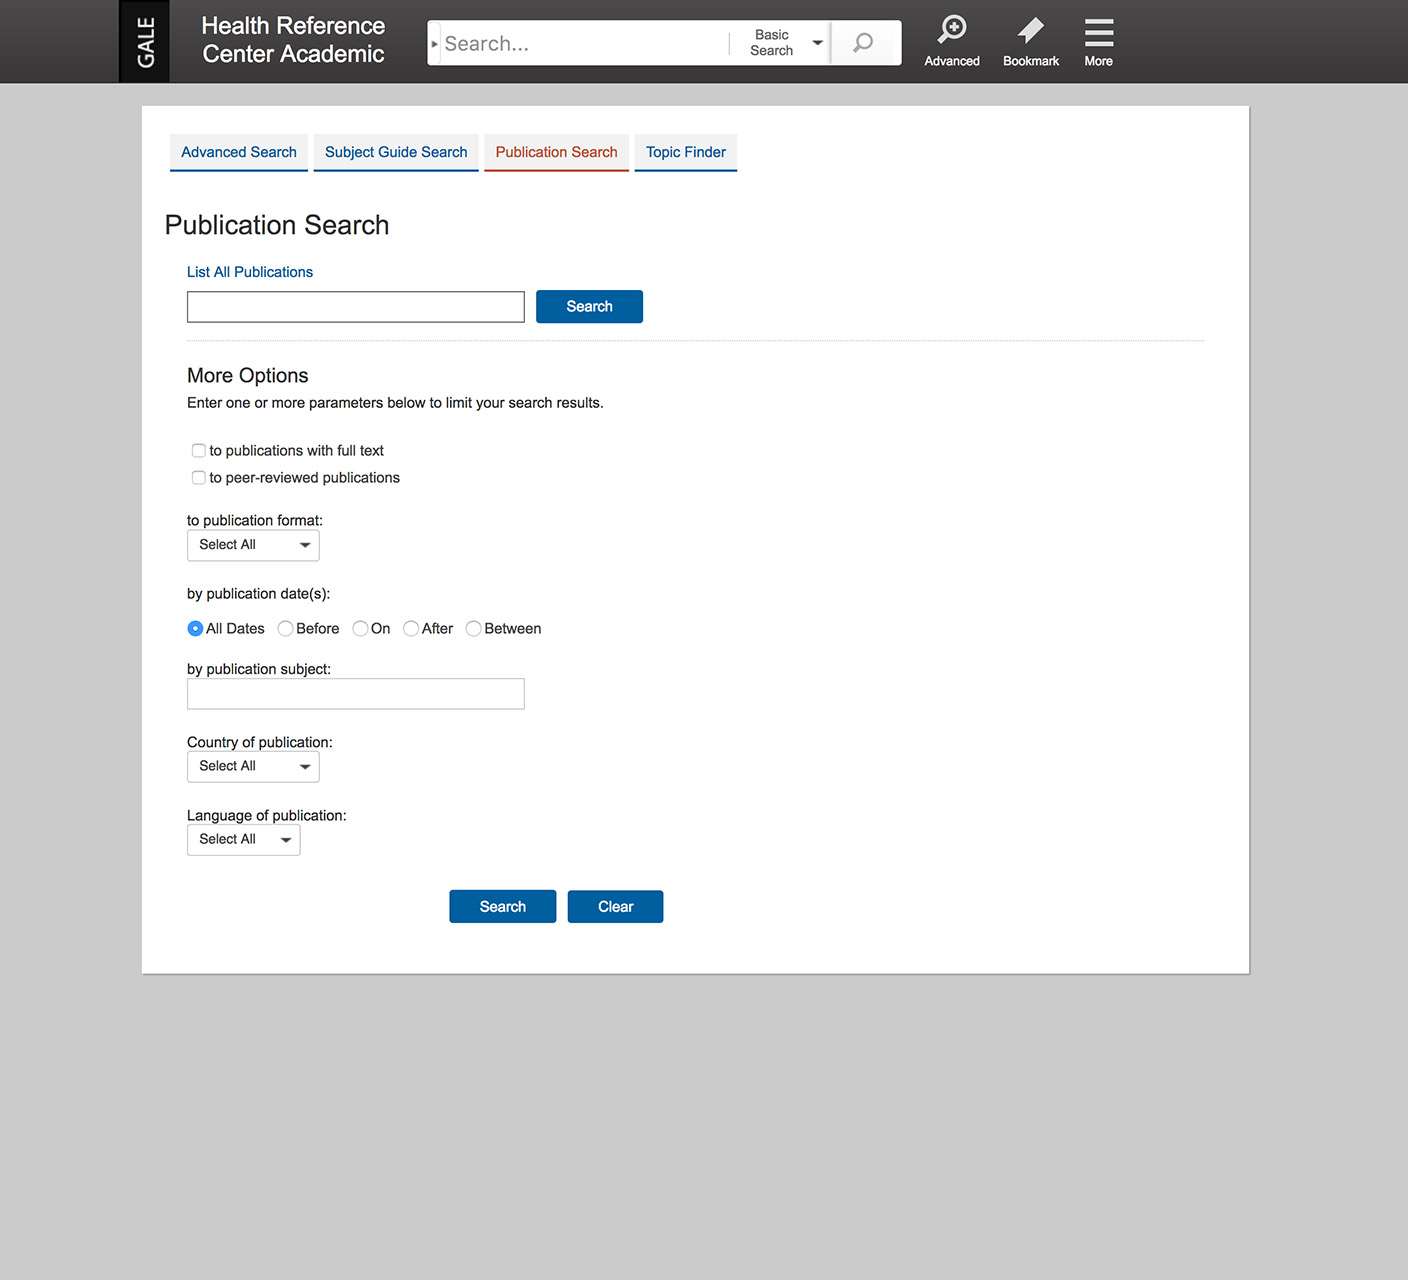Open the Country of publication dropdown
Screen dimensions: 1408x1280
253,766
